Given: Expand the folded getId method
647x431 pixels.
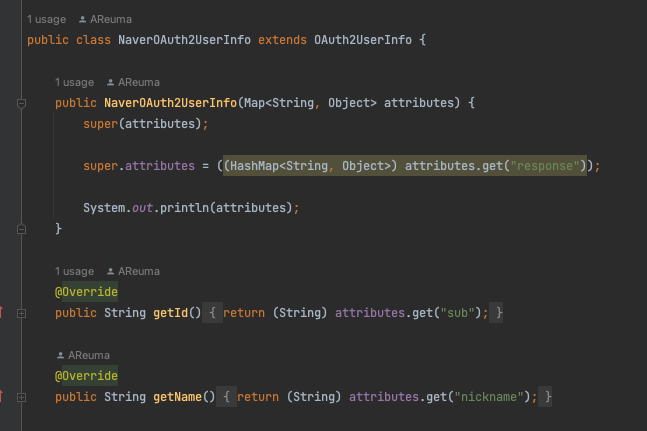Looking at the screenshot, I should (x=21, y=313).
